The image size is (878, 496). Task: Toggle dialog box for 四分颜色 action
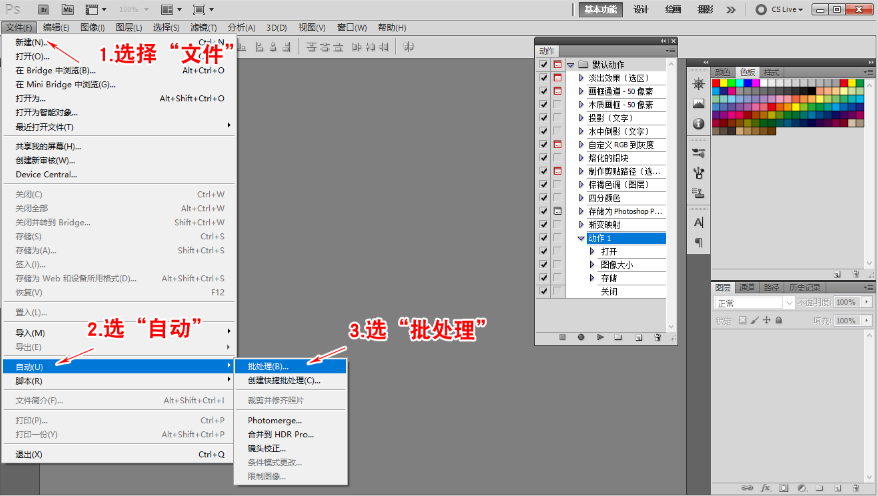tap(558, 198)
